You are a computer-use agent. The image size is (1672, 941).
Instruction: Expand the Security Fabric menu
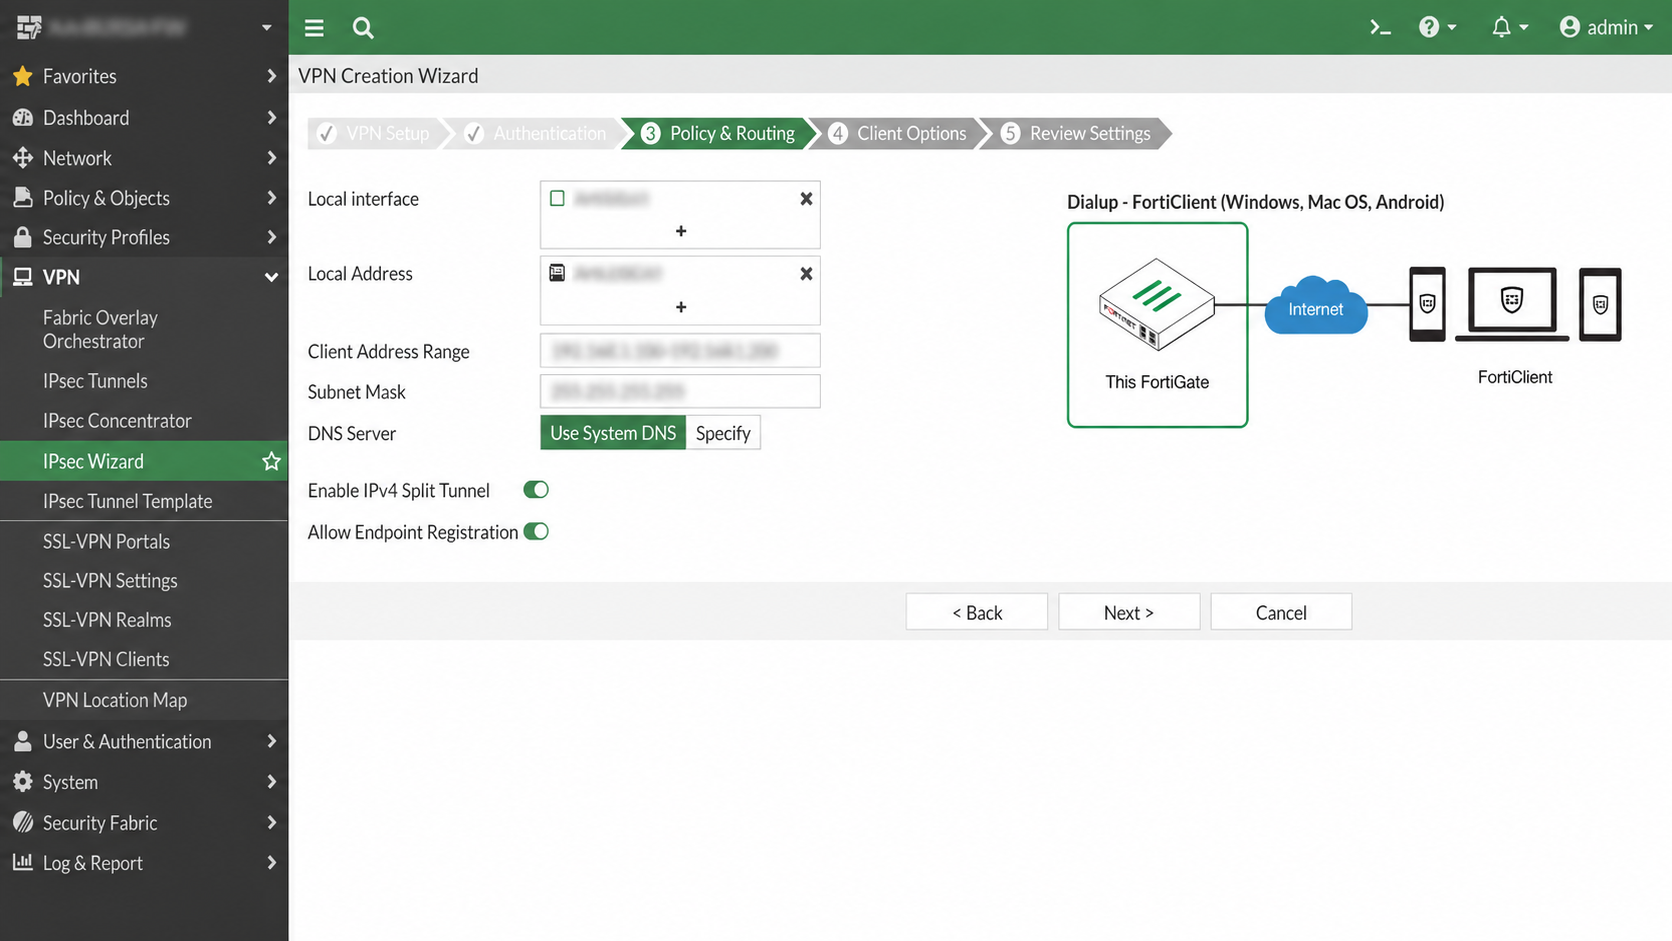click(144, 823)
